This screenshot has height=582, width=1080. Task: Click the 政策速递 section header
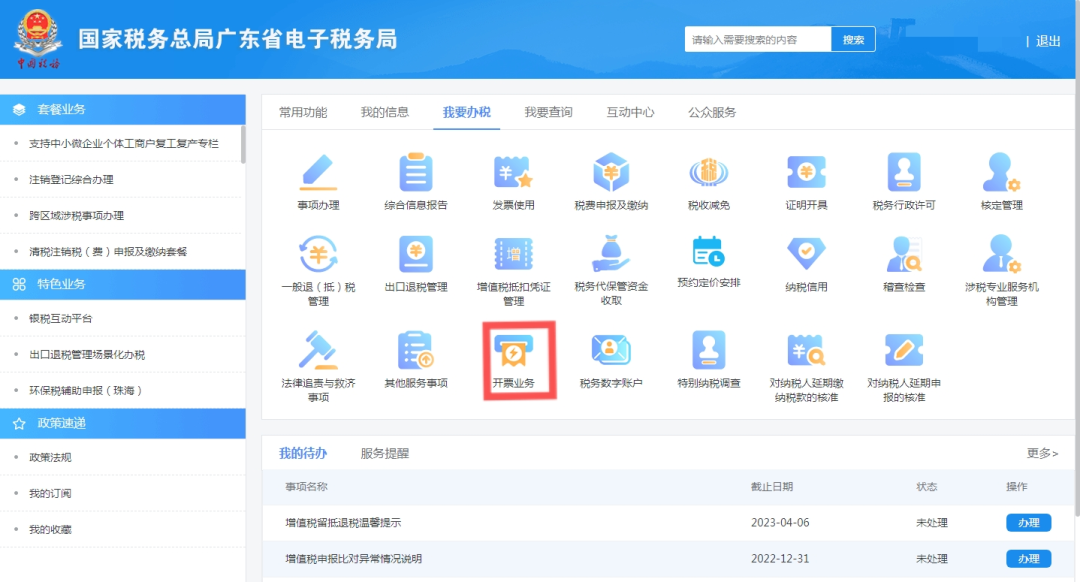pos(123,424)
